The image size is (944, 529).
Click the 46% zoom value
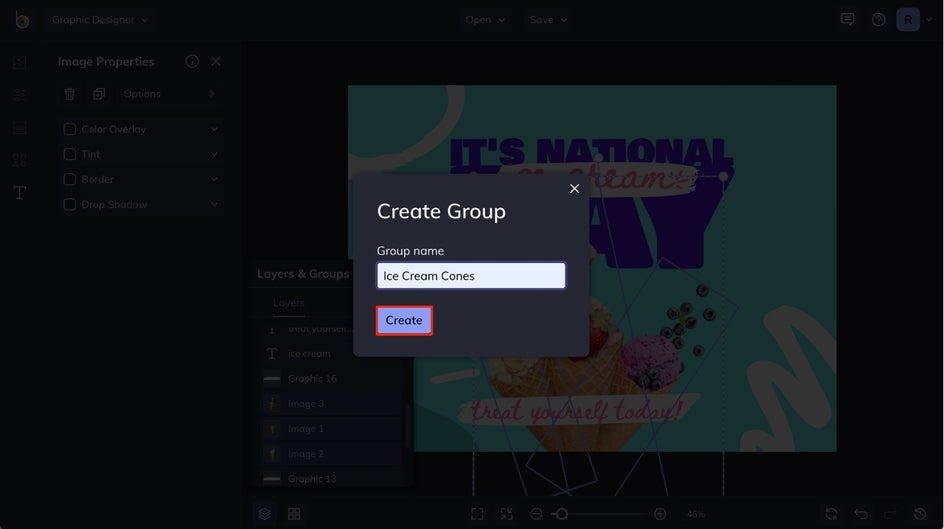point(695,515)
